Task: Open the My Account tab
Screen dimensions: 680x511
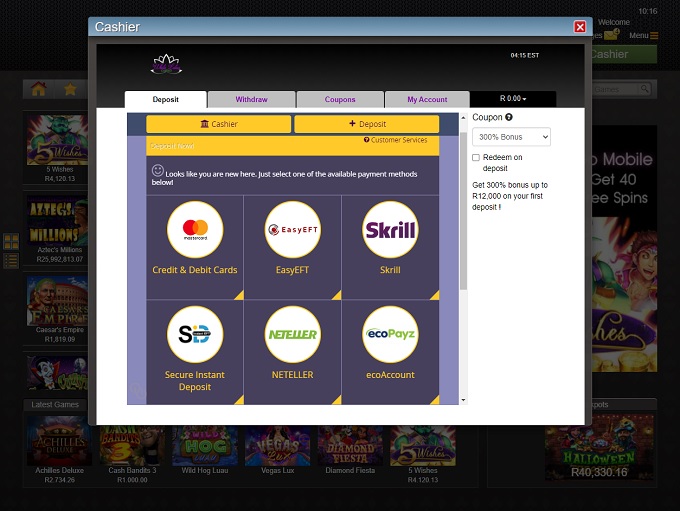Action: pyautogui.click(x=427, y=99)
